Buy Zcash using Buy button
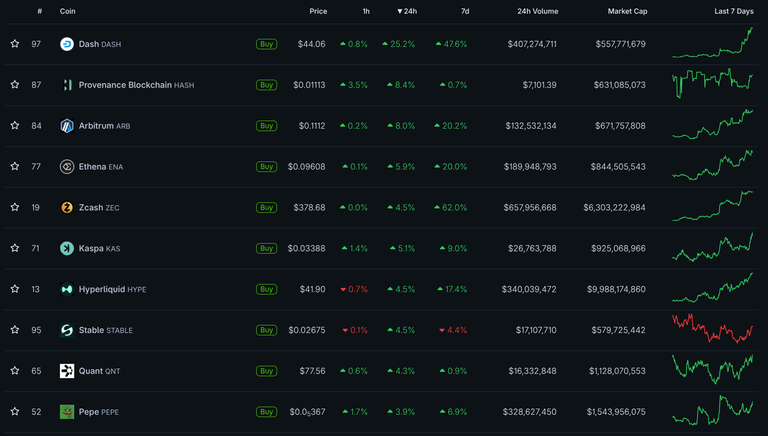768x436 pixels. [266, 208]
